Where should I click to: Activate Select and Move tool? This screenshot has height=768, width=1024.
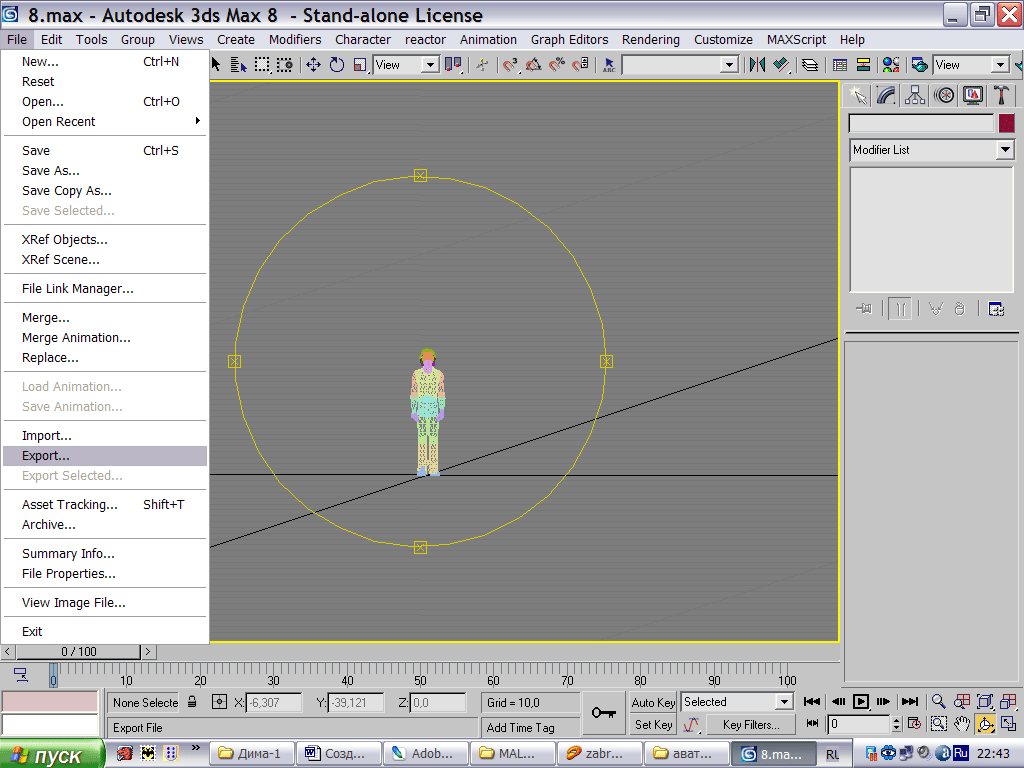[x=313, y=65]
